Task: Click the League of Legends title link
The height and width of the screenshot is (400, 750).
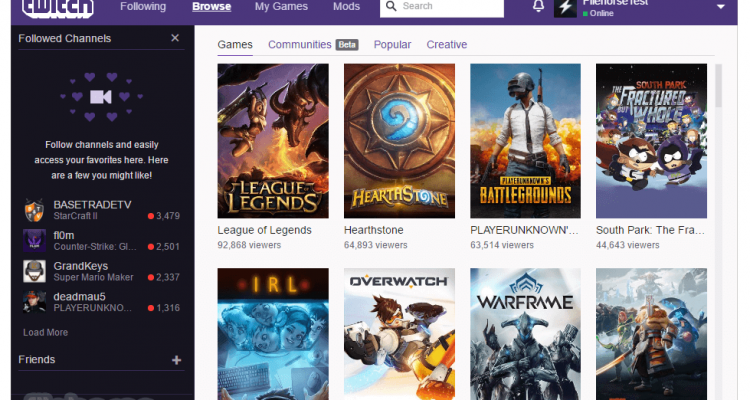Action: tap(265, 230)
